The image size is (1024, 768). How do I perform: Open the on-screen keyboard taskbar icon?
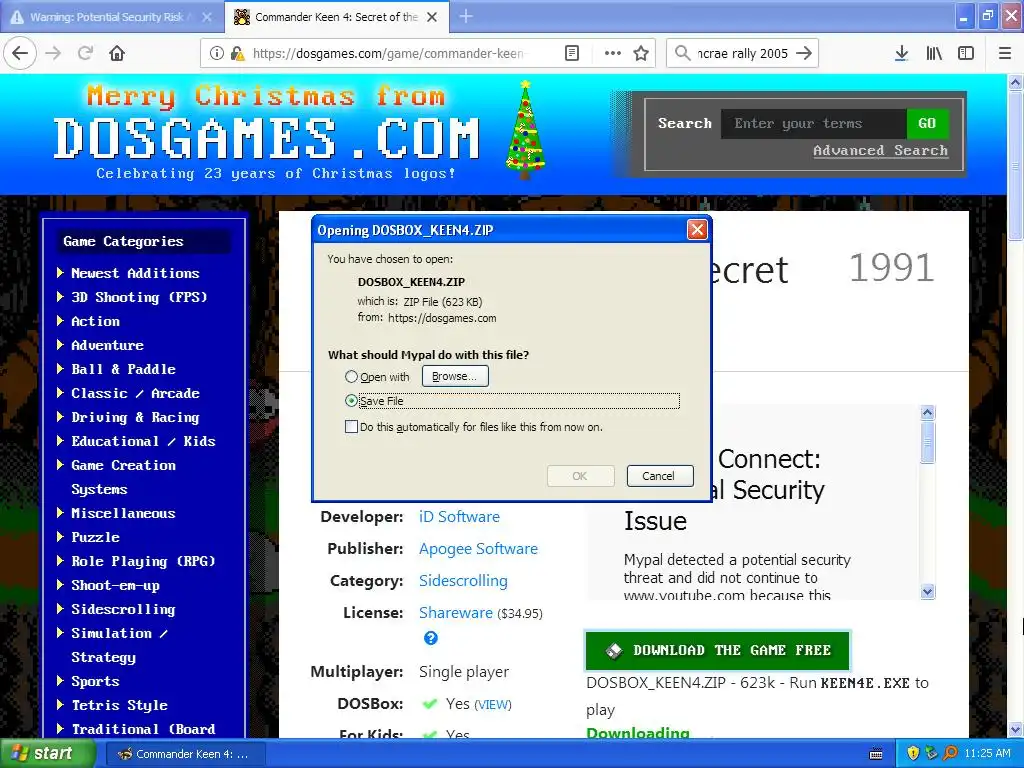coord(876,754)
